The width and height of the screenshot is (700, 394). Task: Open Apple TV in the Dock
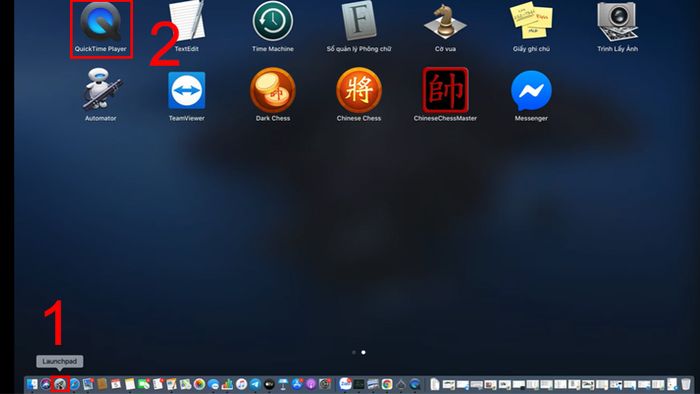(269, 384)
